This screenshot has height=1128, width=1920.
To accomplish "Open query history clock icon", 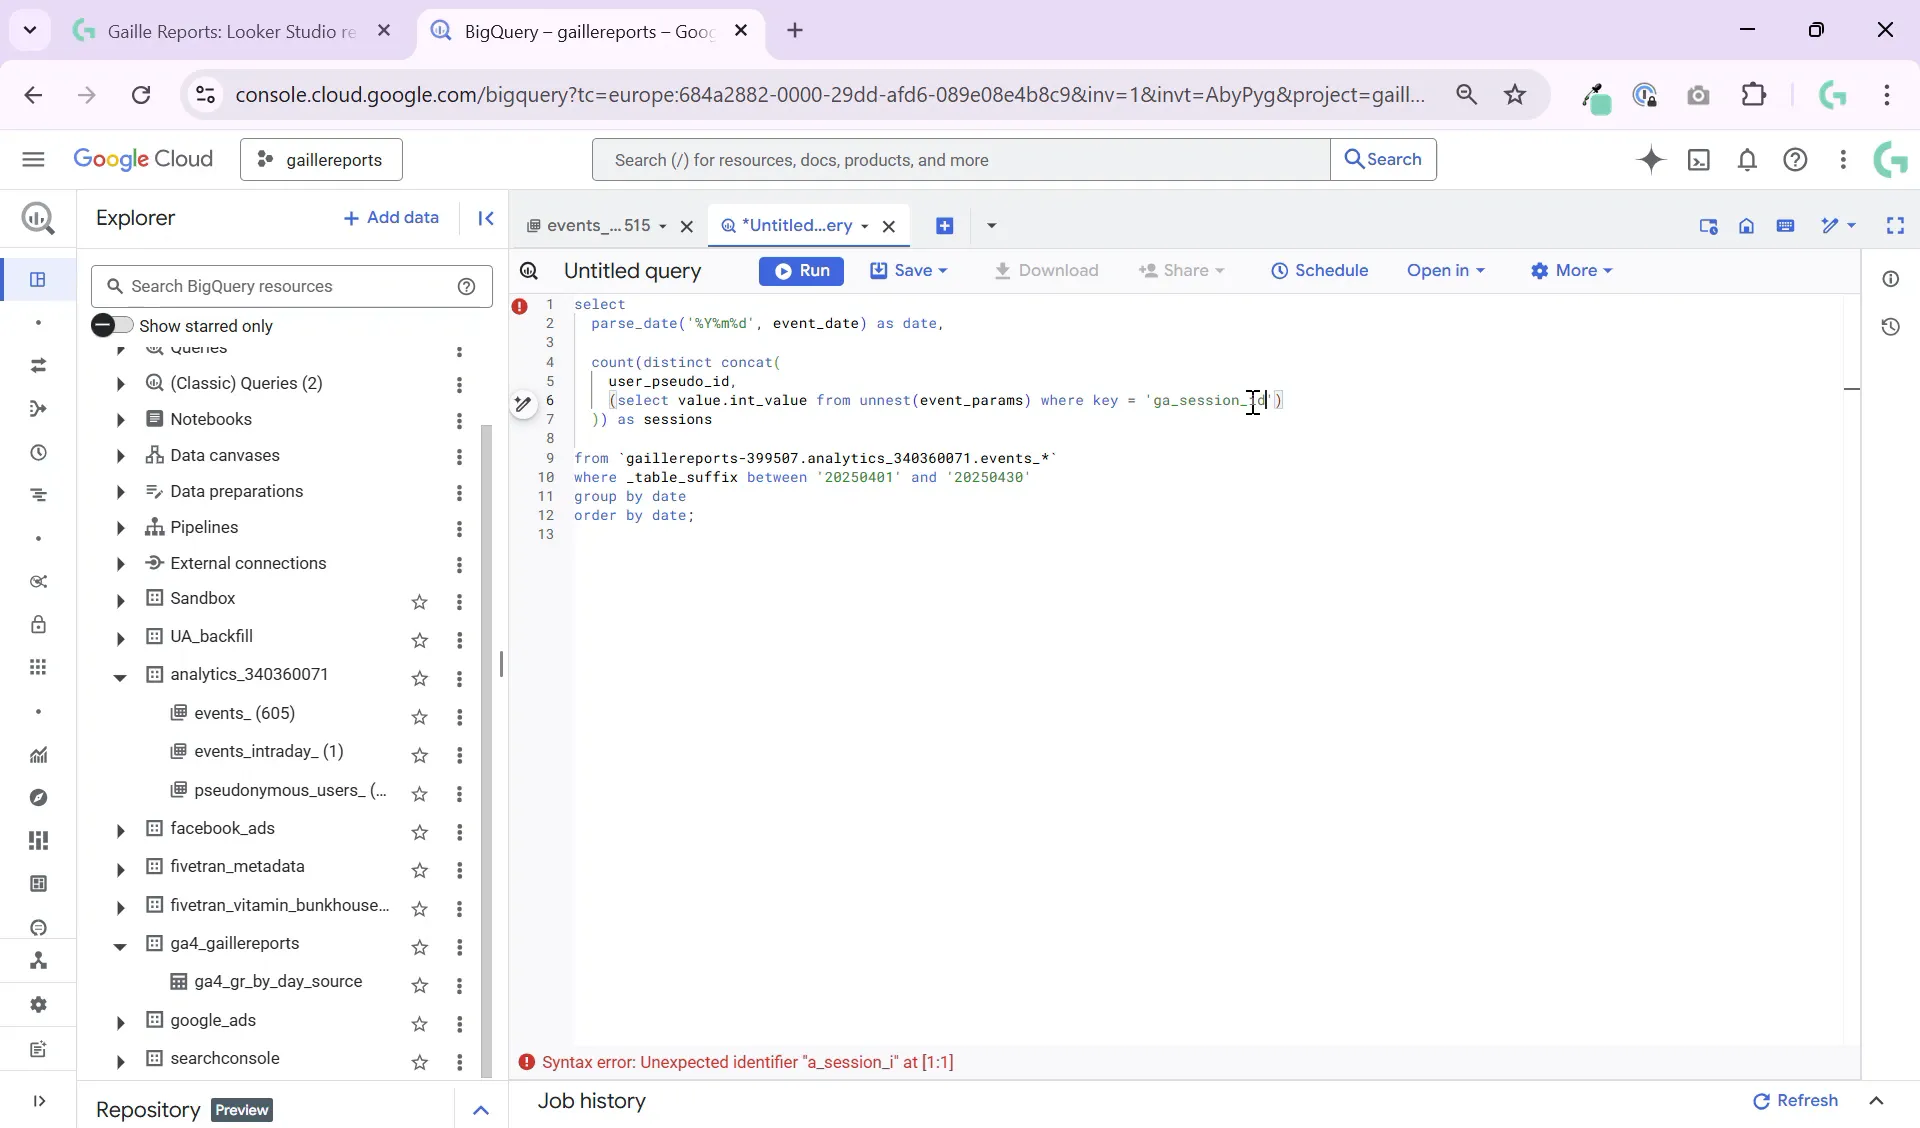I will [x=1890, y=327].
